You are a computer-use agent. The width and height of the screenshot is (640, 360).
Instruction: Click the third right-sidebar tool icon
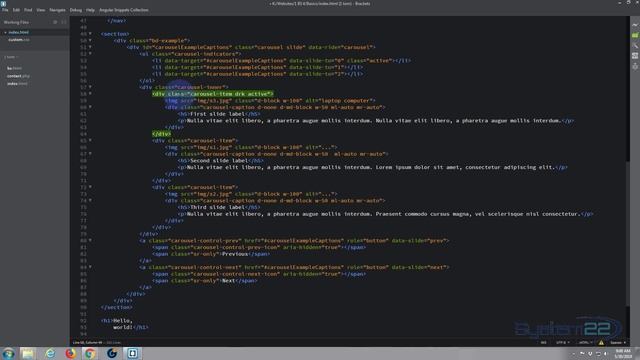click(x=635, y=46)
